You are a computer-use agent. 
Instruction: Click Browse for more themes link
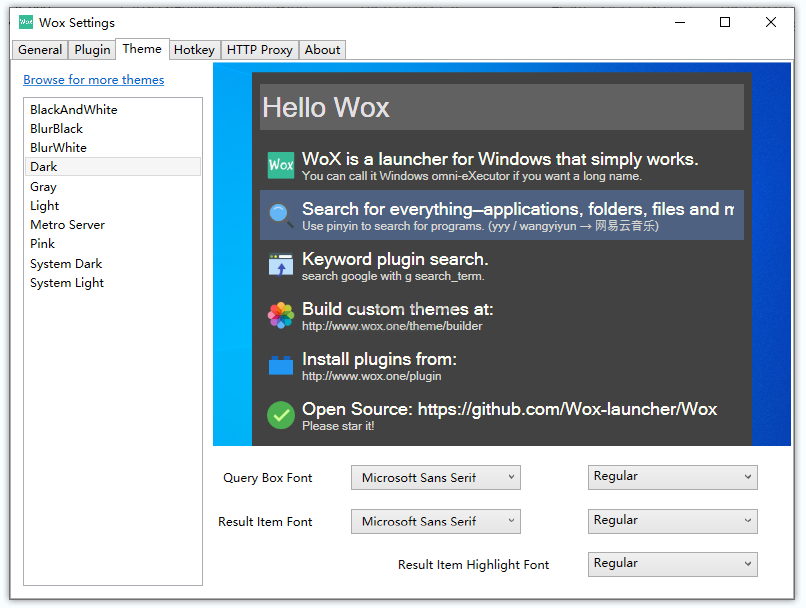(x=93, y=80)
